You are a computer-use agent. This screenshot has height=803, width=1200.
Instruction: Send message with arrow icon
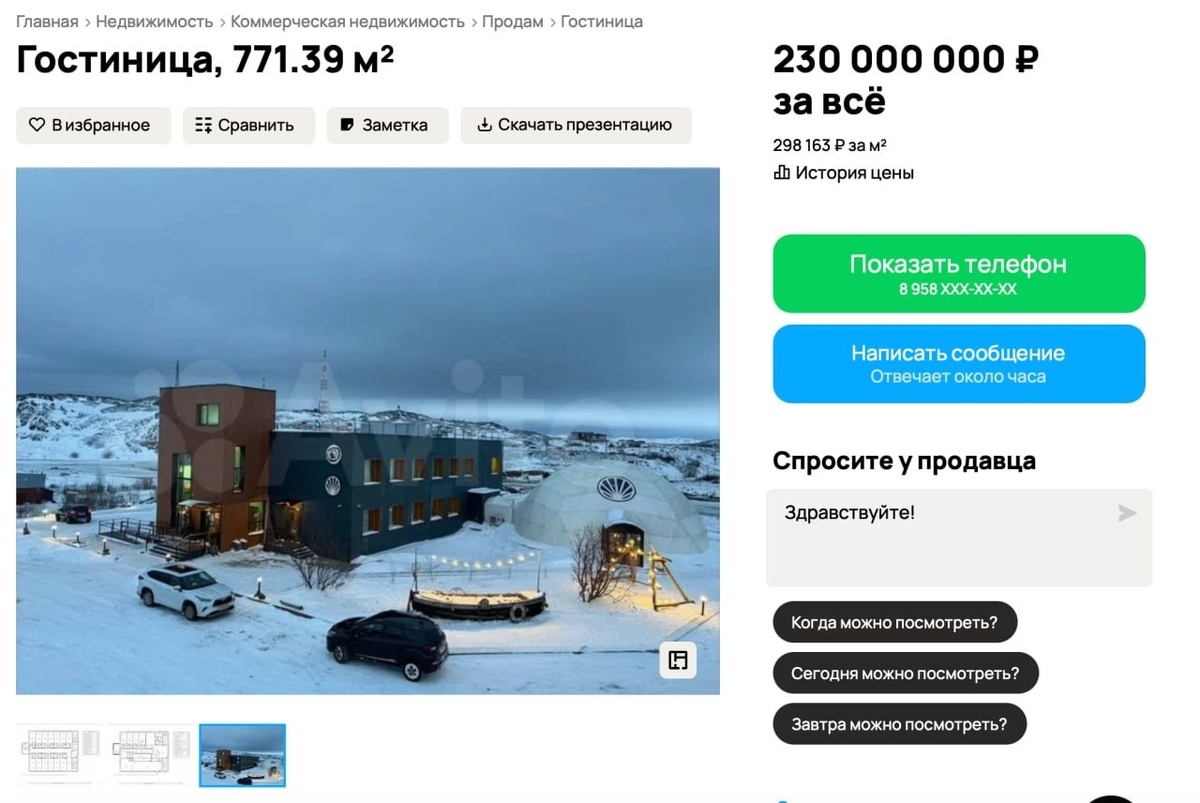point(1127,513)
